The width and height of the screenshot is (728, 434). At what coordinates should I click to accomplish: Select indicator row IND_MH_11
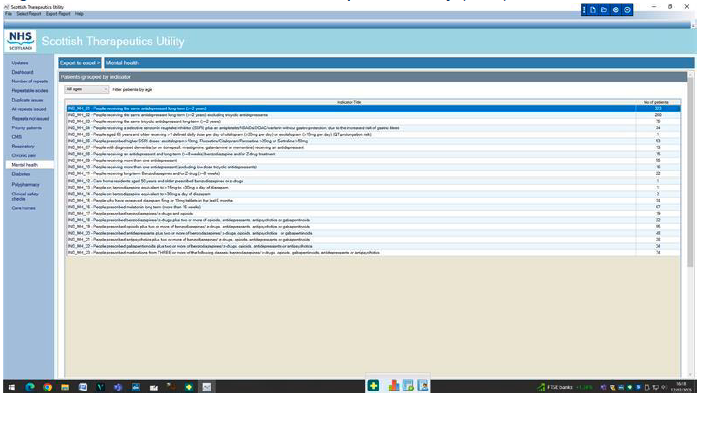coord(373,173)
